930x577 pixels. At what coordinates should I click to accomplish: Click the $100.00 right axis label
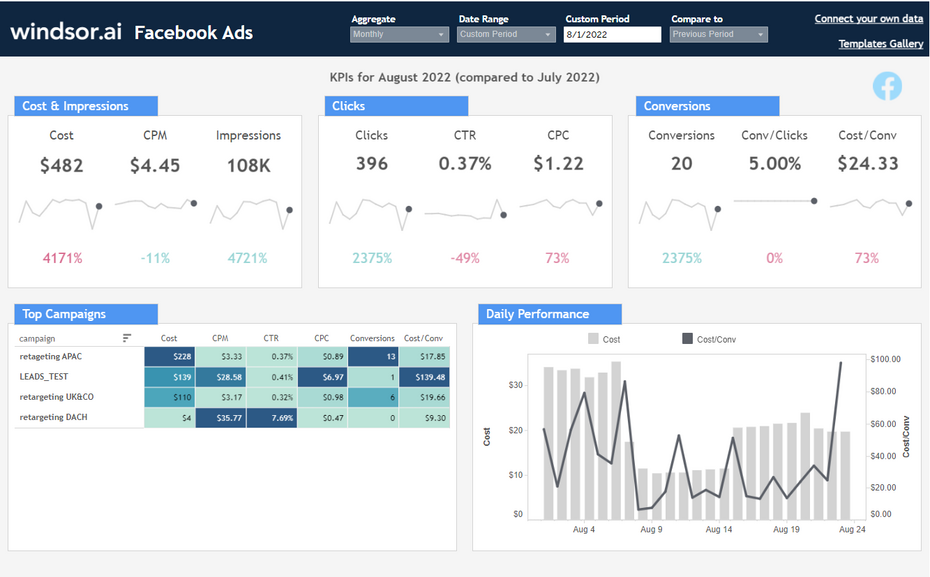[x=886, y=359]
